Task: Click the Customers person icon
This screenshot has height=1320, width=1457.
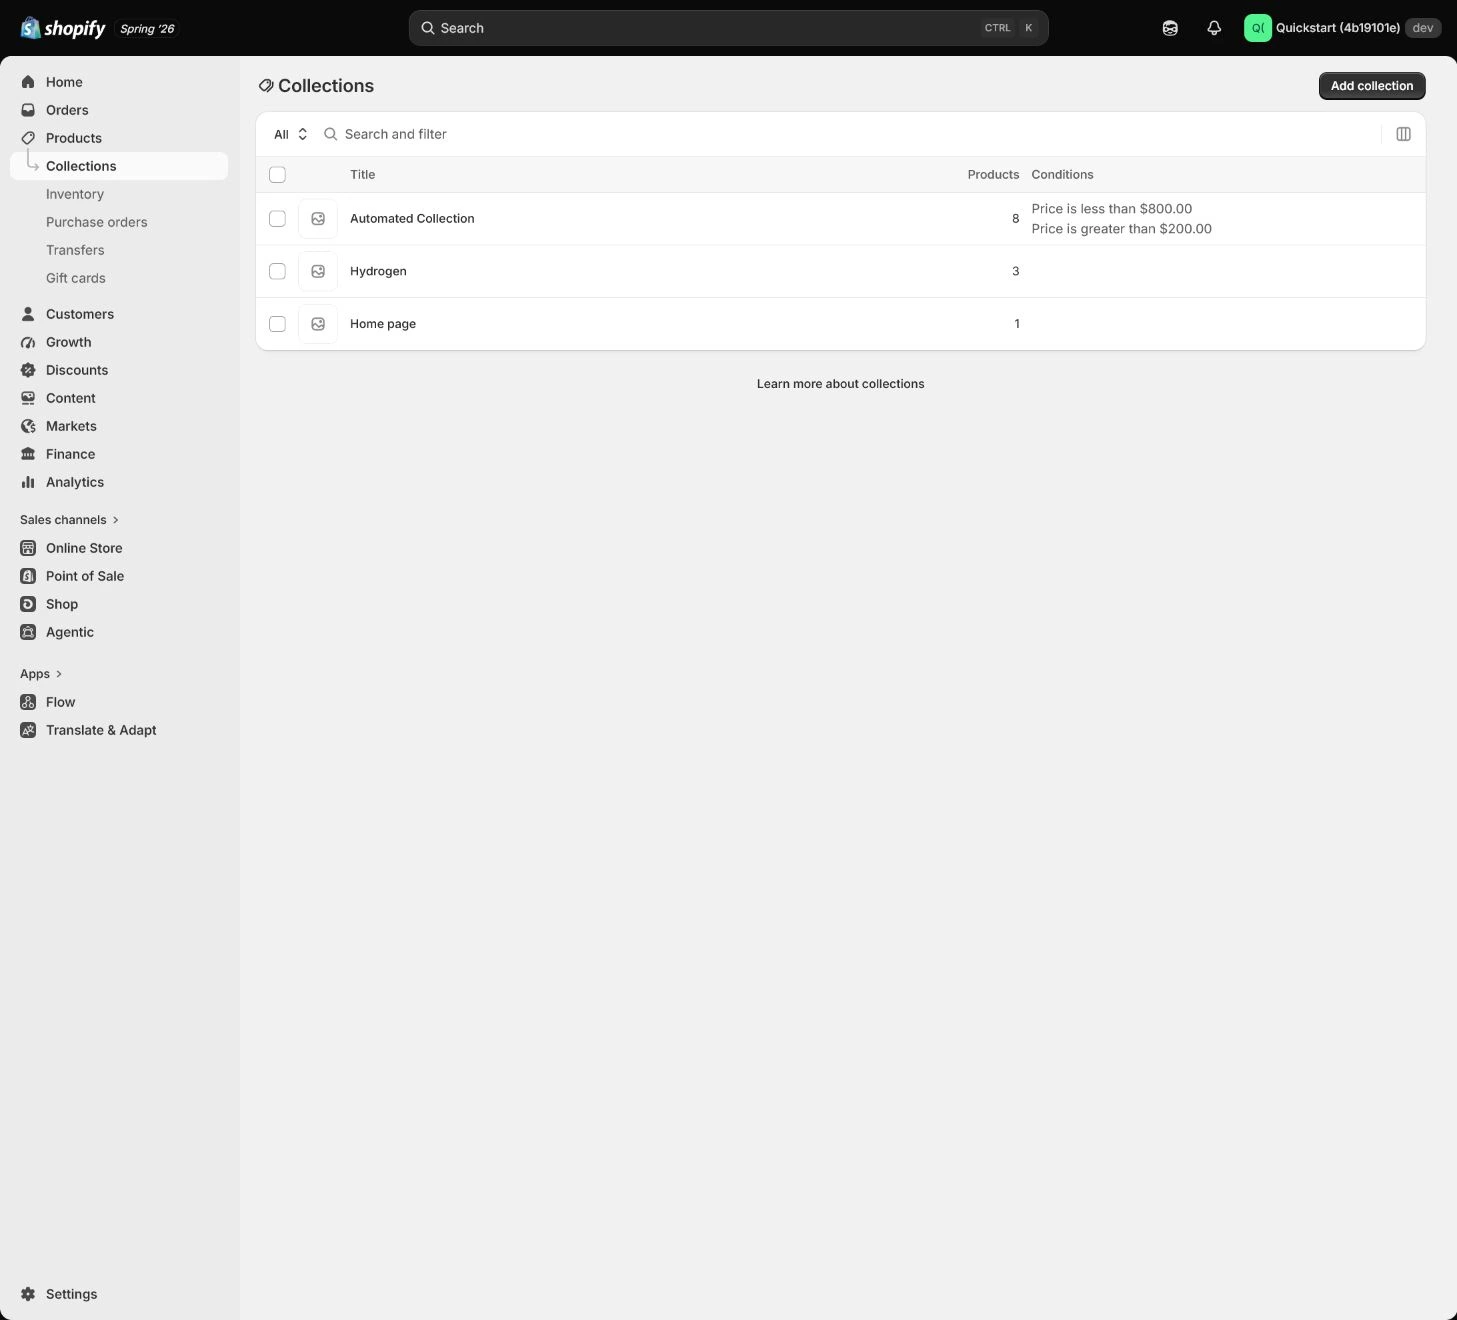Action: (28, 314)
